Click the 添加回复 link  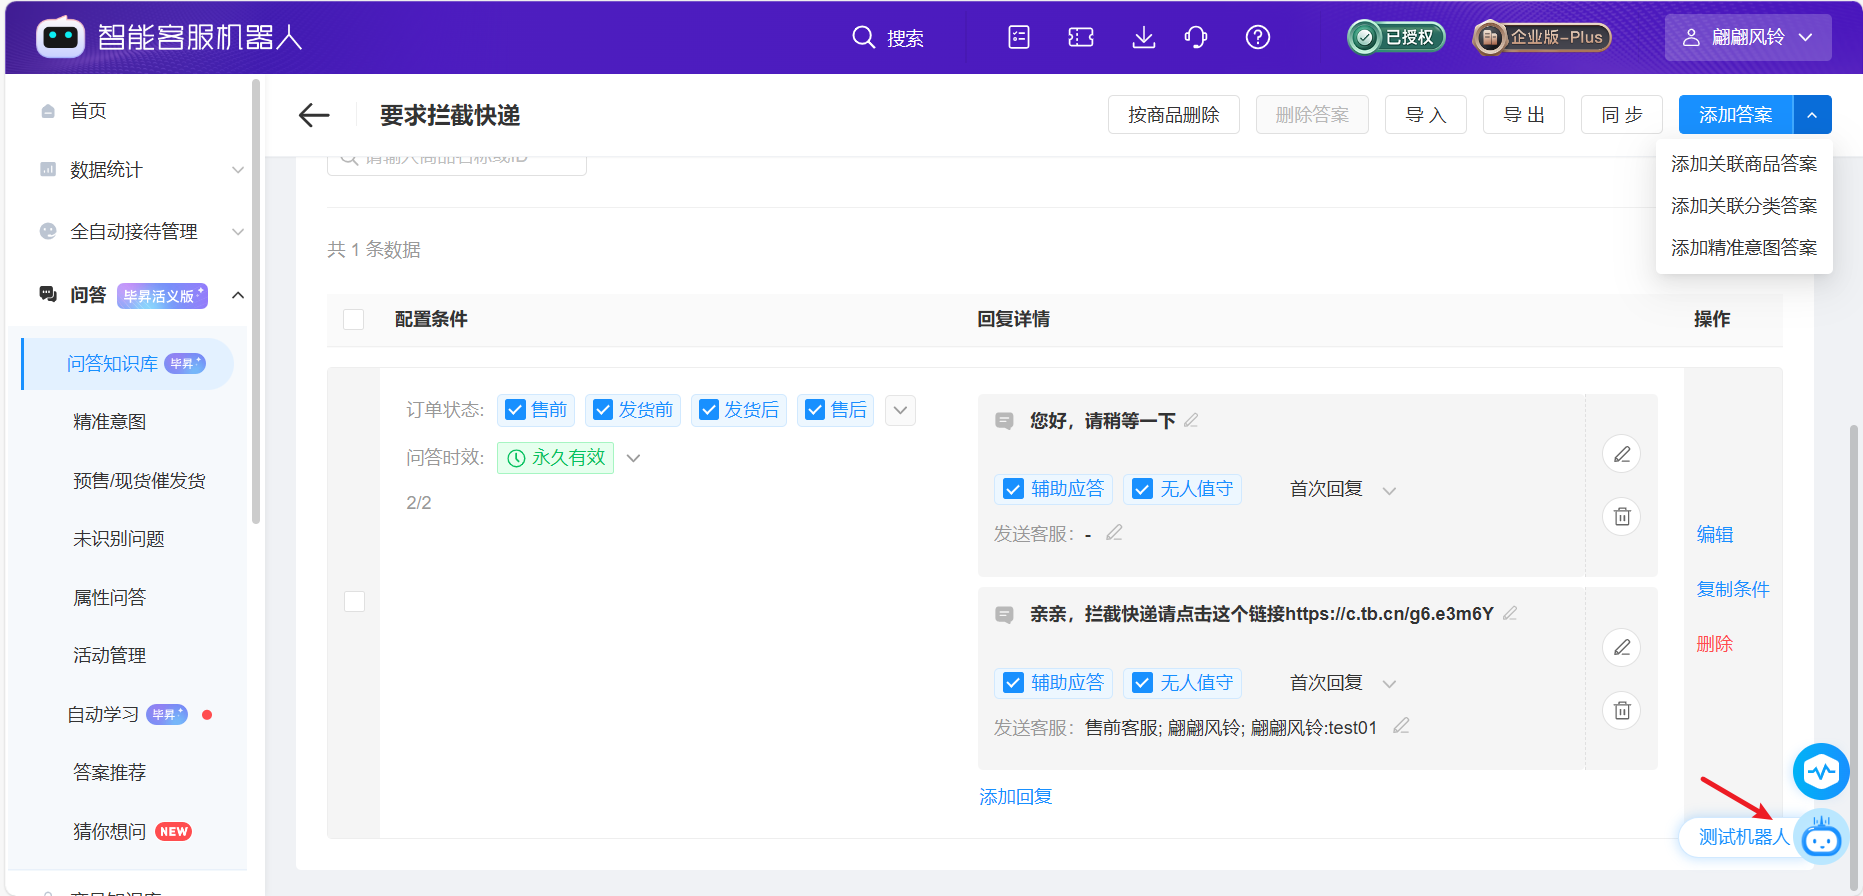coord(1015,797)
